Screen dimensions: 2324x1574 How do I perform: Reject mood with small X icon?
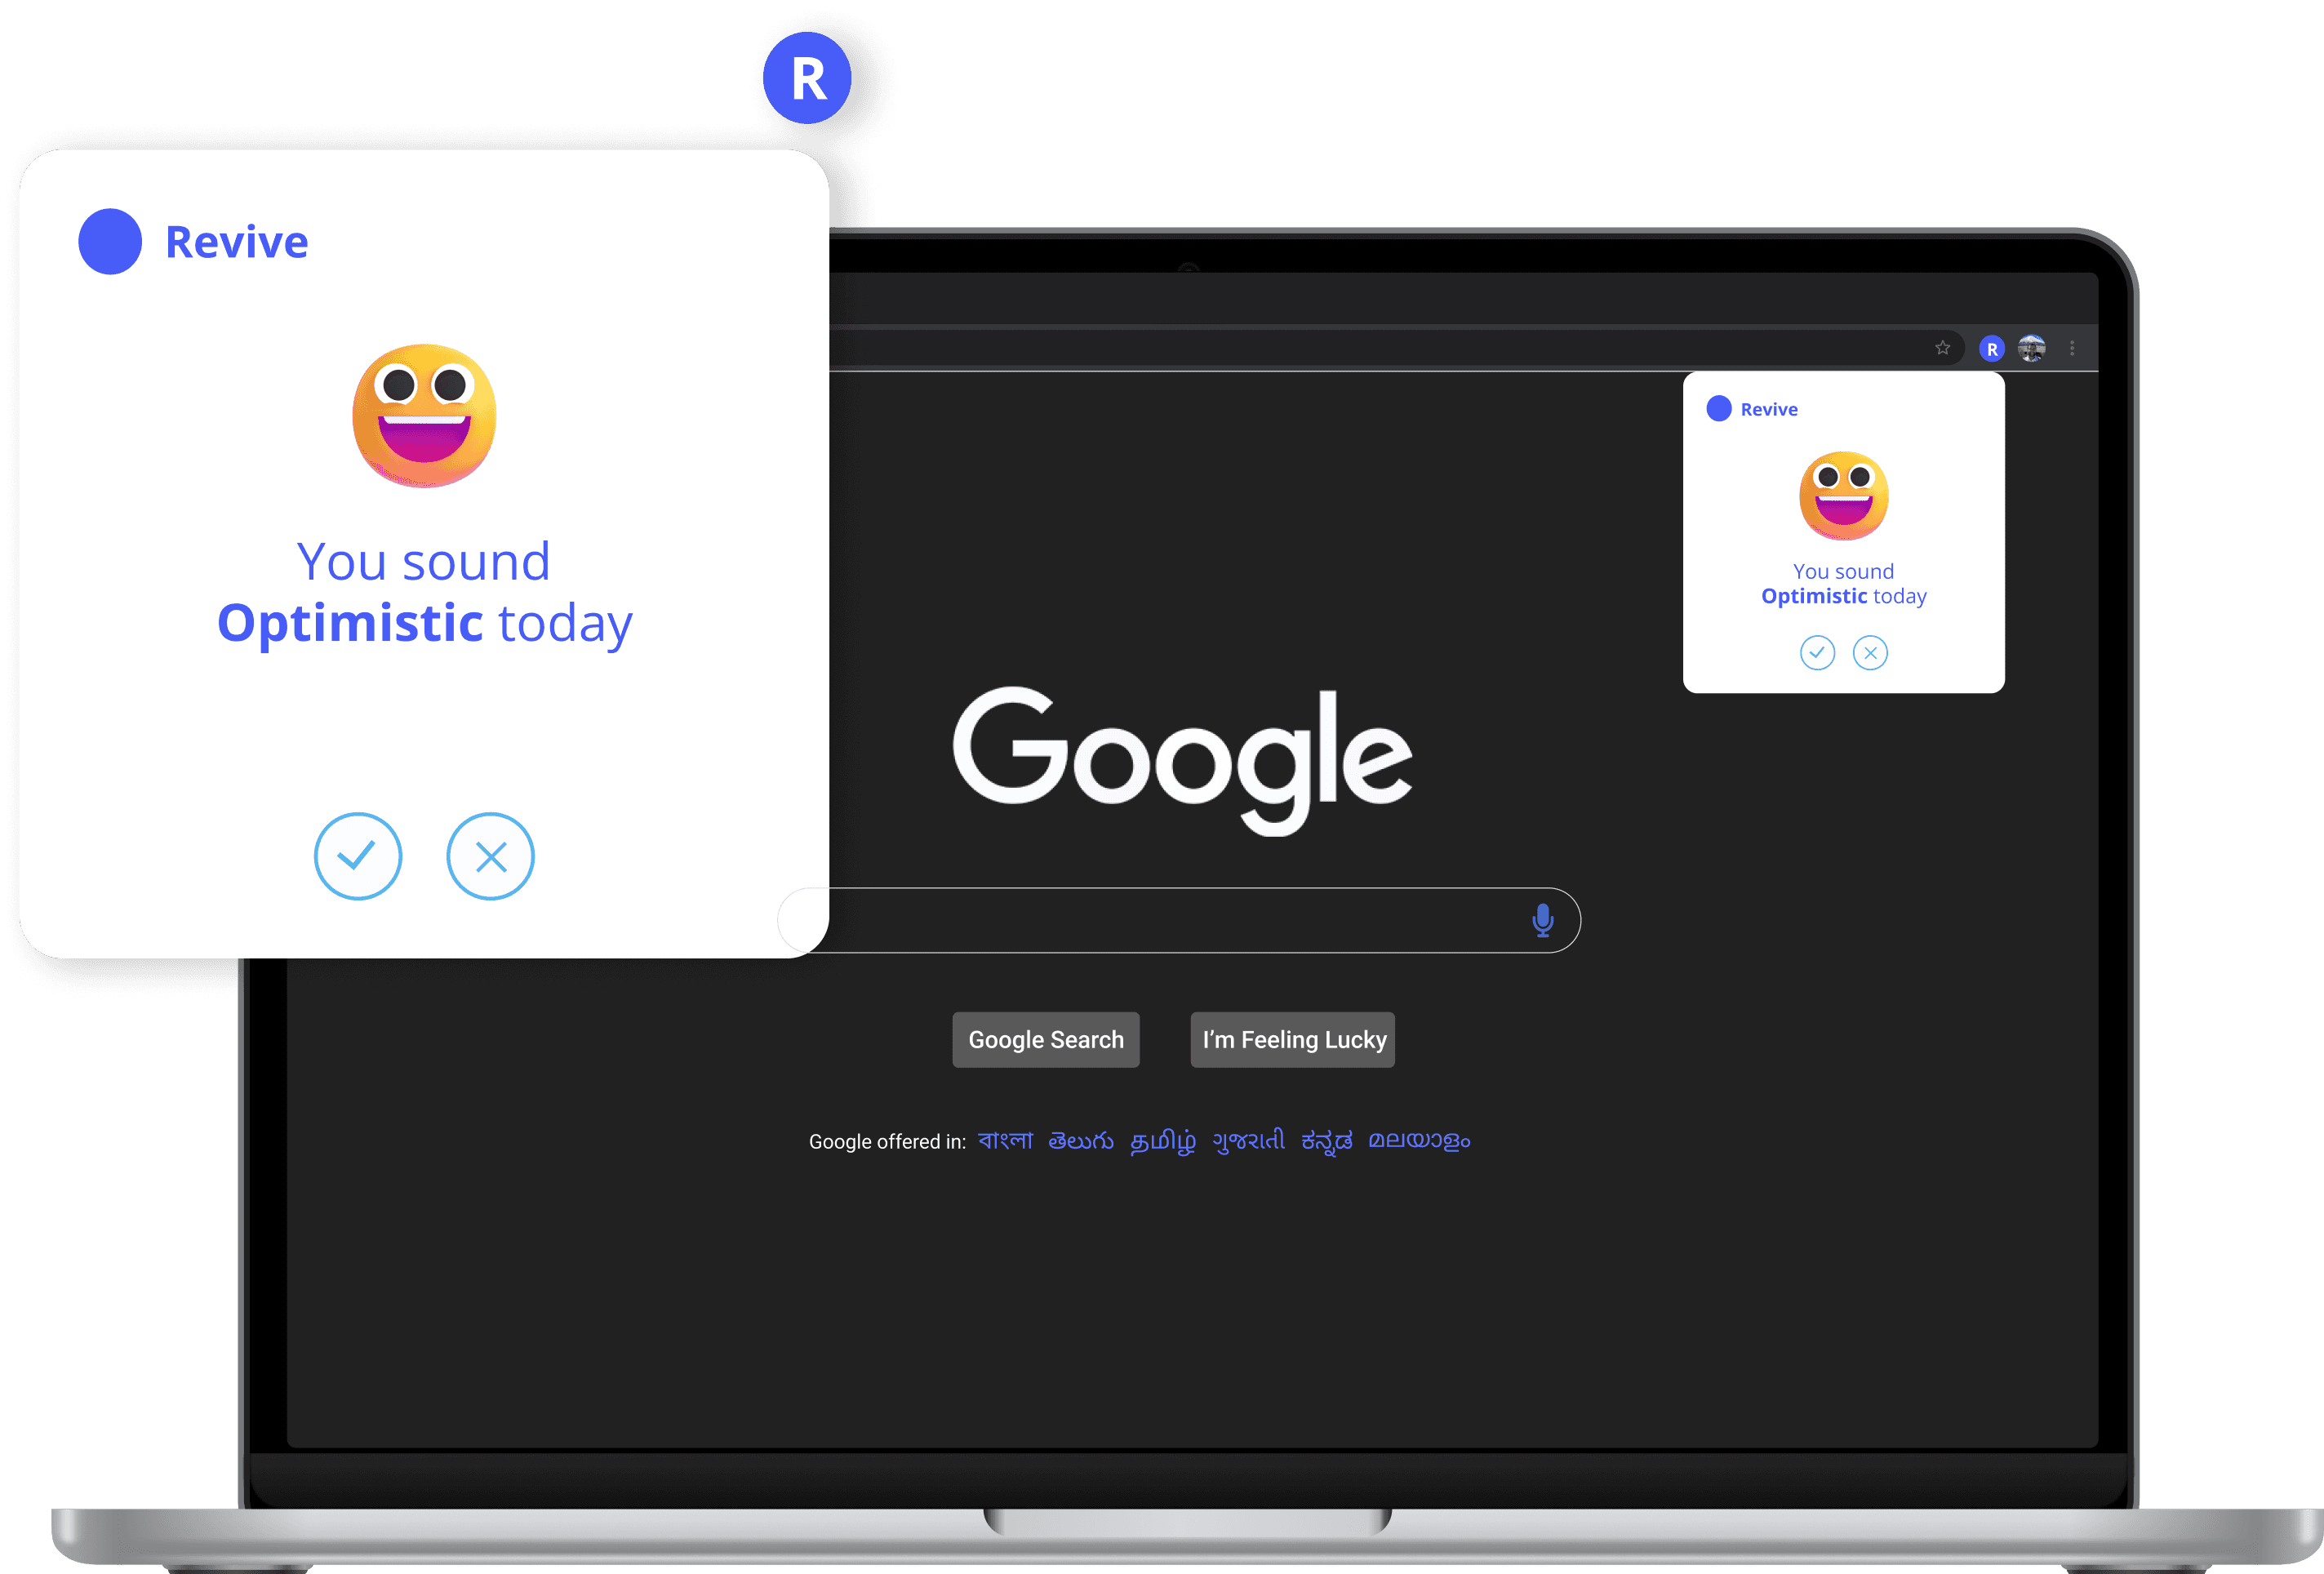(1870, 653)
